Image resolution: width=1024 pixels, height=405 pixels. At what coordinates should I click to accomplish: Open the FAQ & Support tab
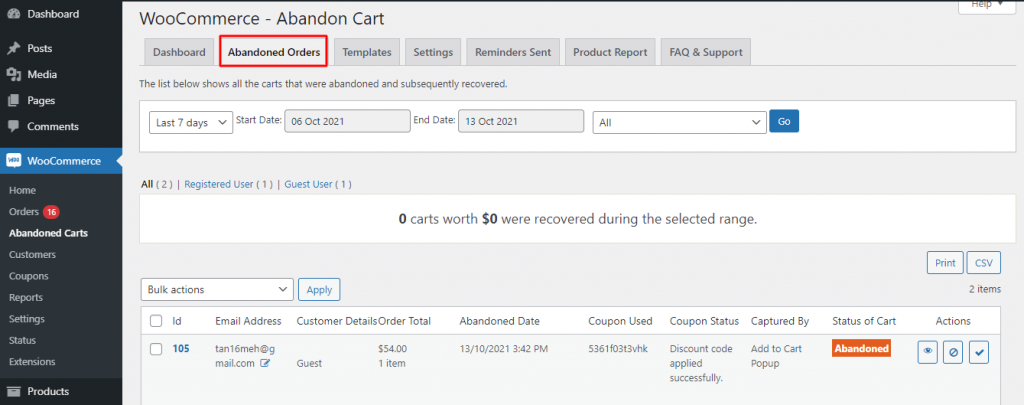tap(706, 52)
